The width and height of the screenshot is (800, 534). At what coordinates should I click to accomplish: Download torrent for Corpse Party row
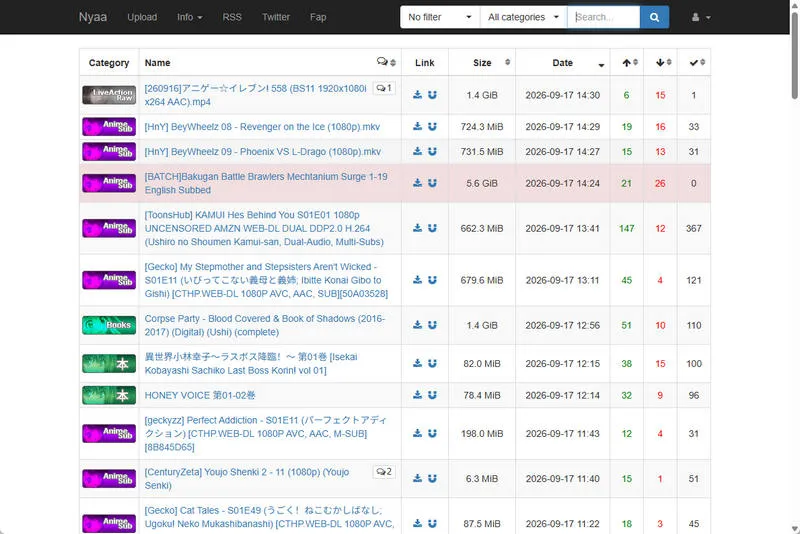(x=417, y=325)
